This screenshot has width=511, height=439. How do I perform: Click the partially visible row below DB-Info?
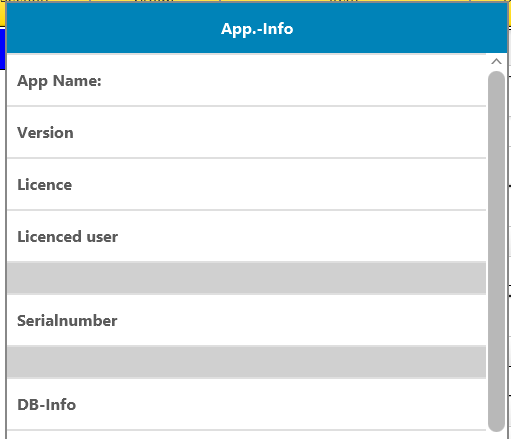[x=246, y=435]
